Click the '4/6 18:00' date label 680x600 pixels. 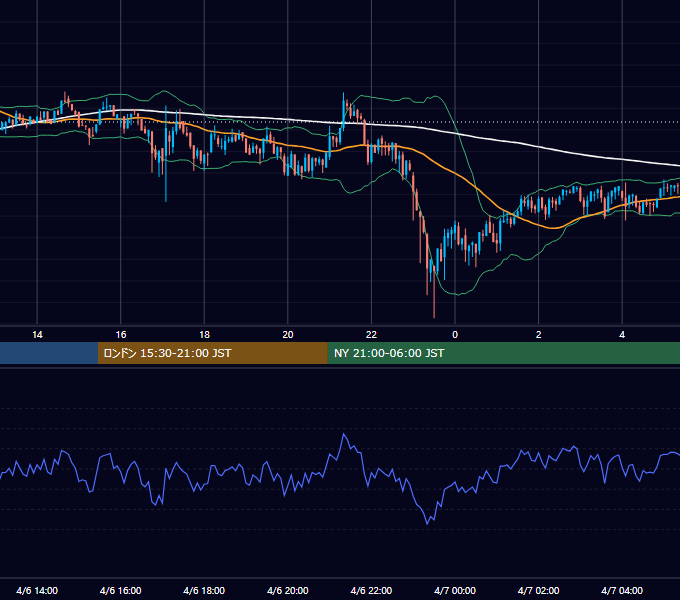[204, 590]
